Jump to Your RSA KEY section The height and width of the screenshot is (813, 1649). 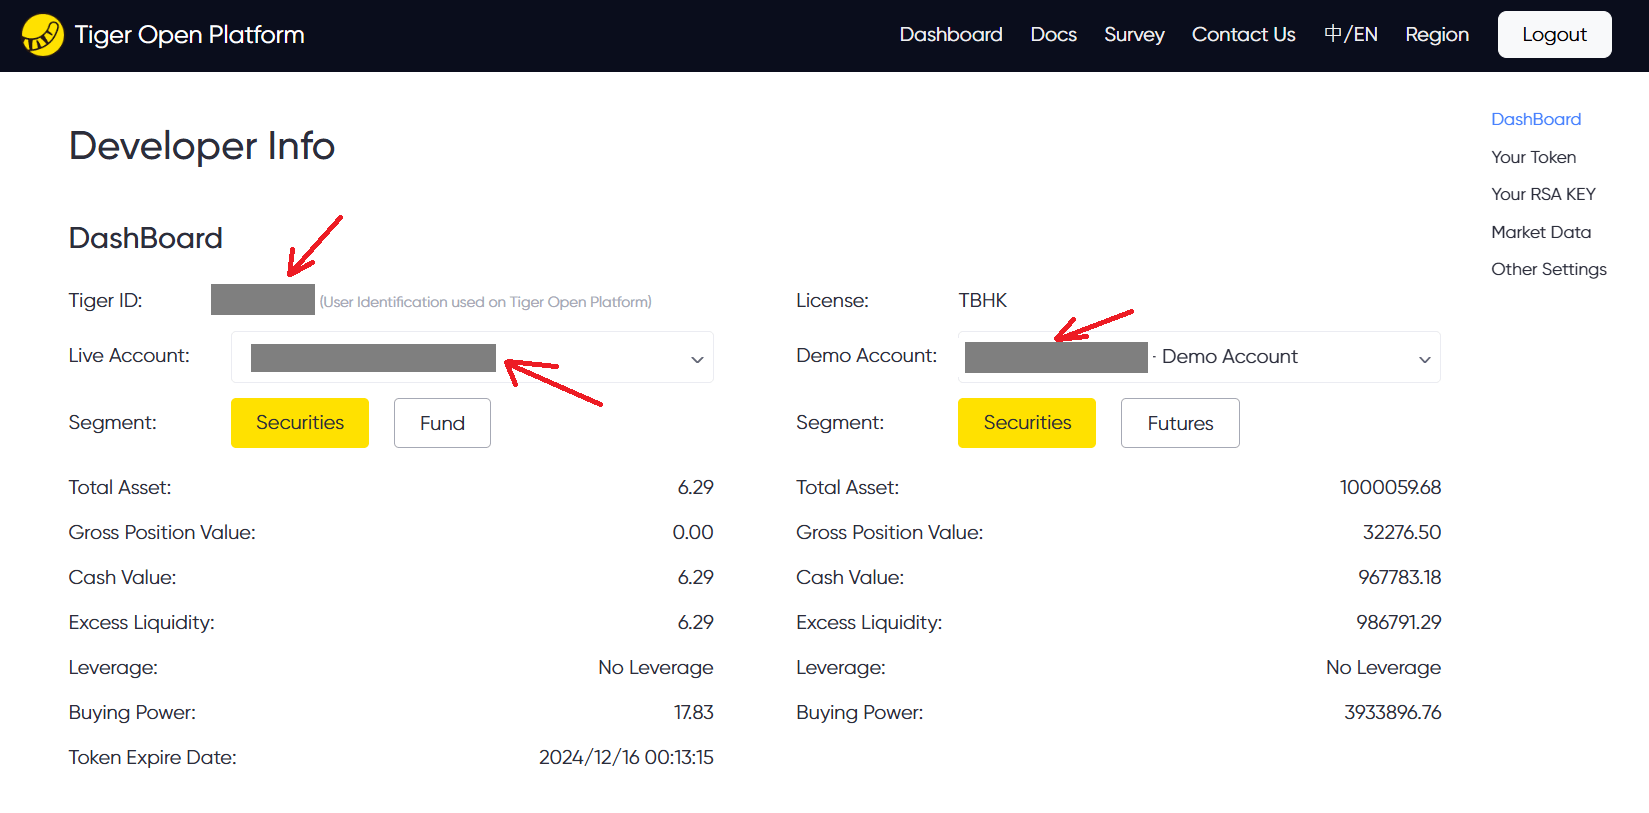pos(1543,194)
